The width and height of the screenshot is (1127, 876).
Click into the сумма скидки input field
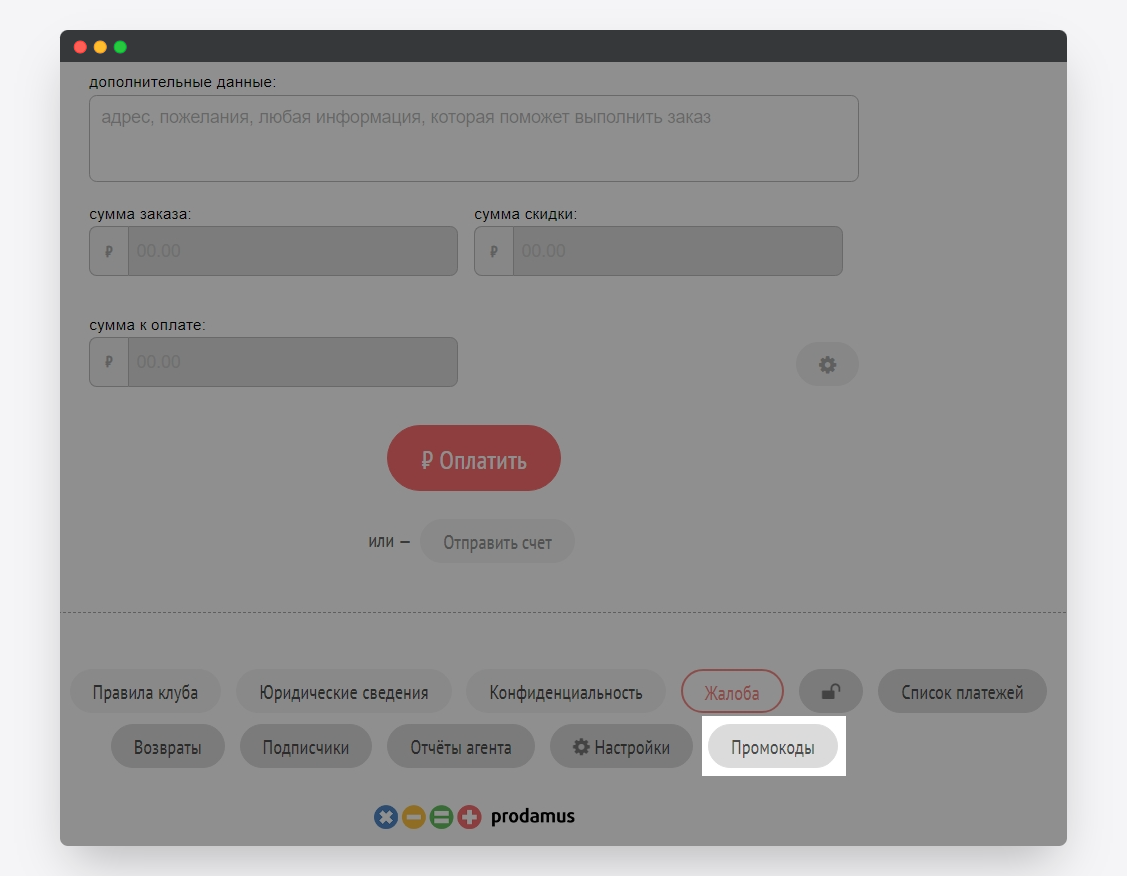pos(676,251)
